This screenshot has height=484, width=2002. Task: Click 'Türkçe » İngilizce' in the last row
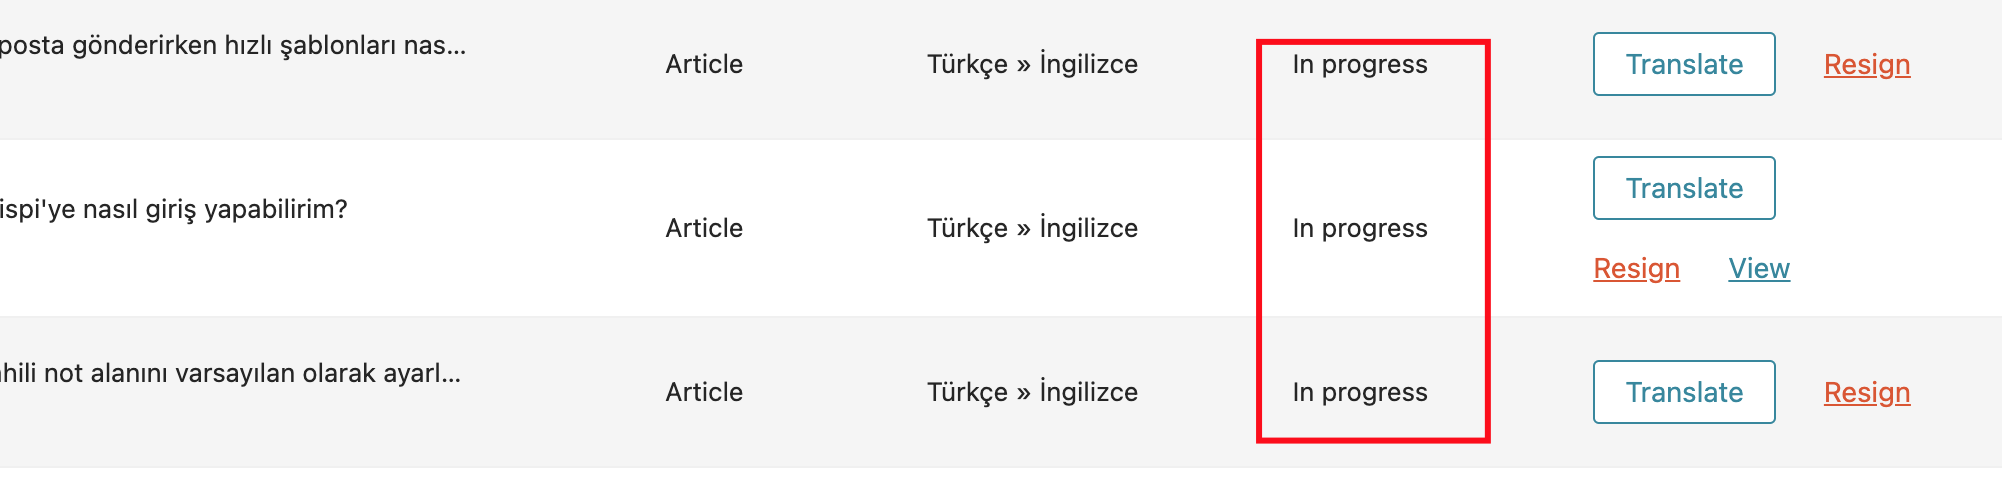(x=1032, y=392)
